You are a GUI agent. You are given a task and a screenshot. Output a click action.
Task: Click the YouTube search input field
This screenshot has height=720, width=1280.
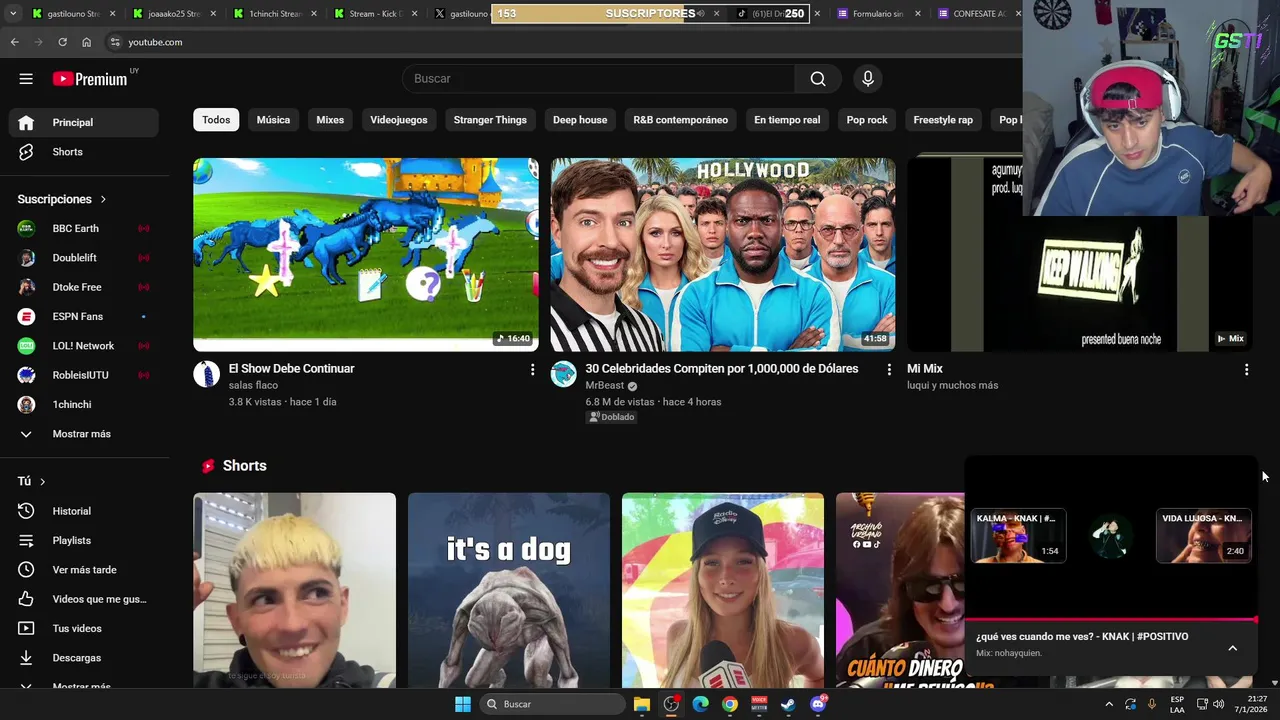[x=599, y=79]
